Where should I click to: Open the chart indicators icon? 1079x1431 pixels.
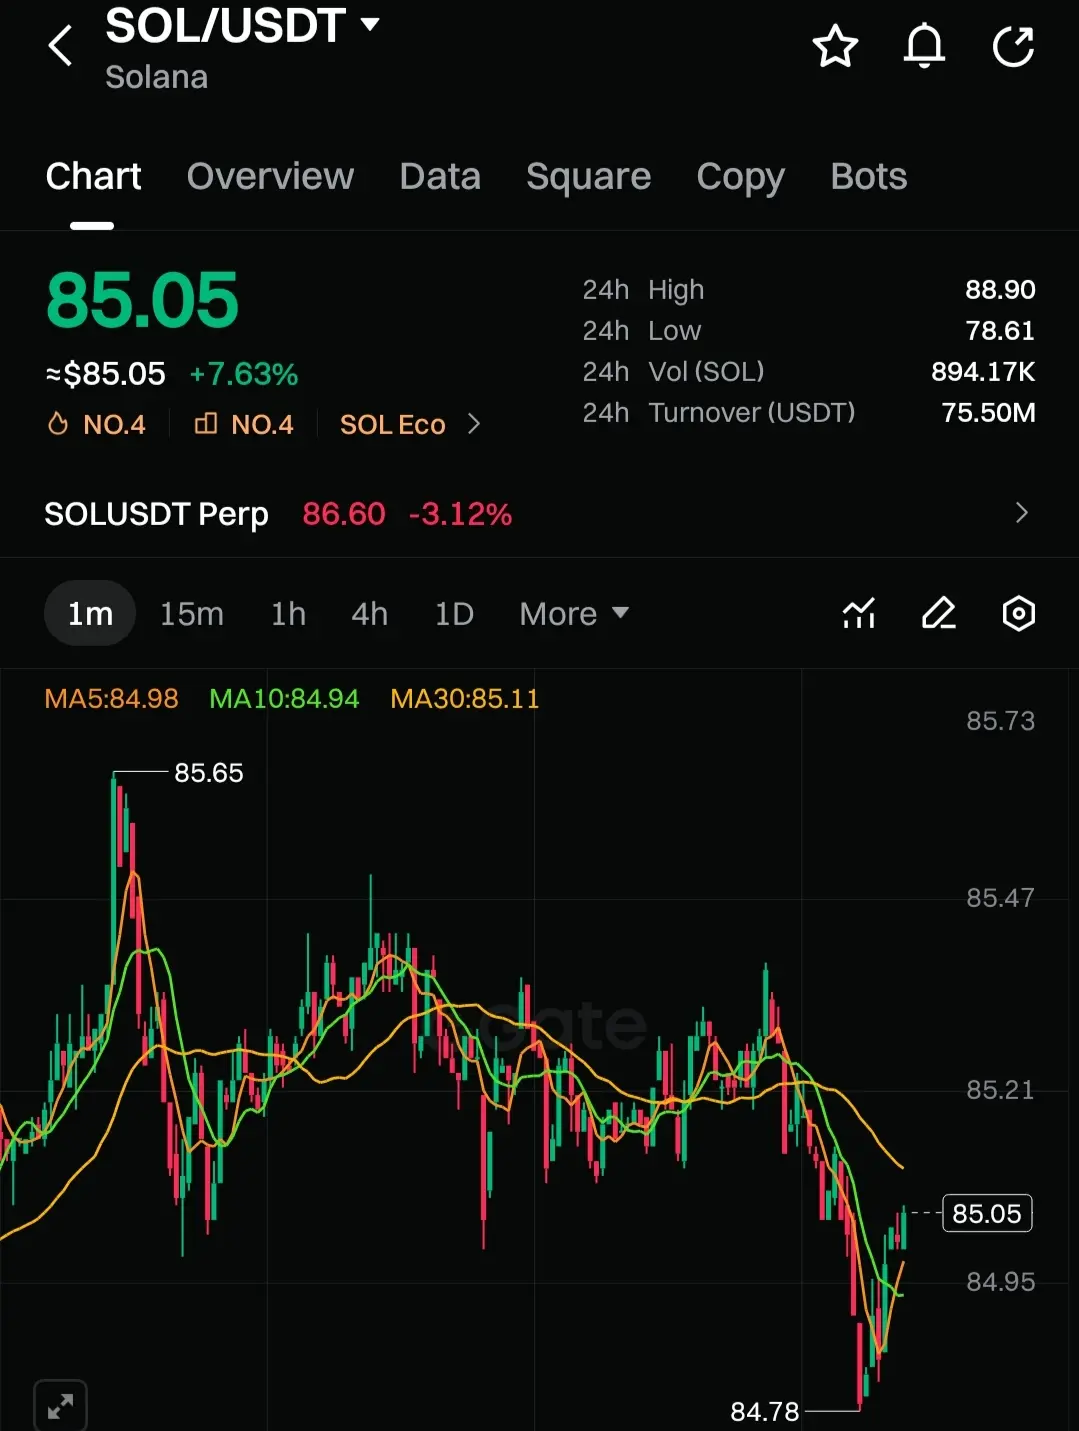point(859,613)
